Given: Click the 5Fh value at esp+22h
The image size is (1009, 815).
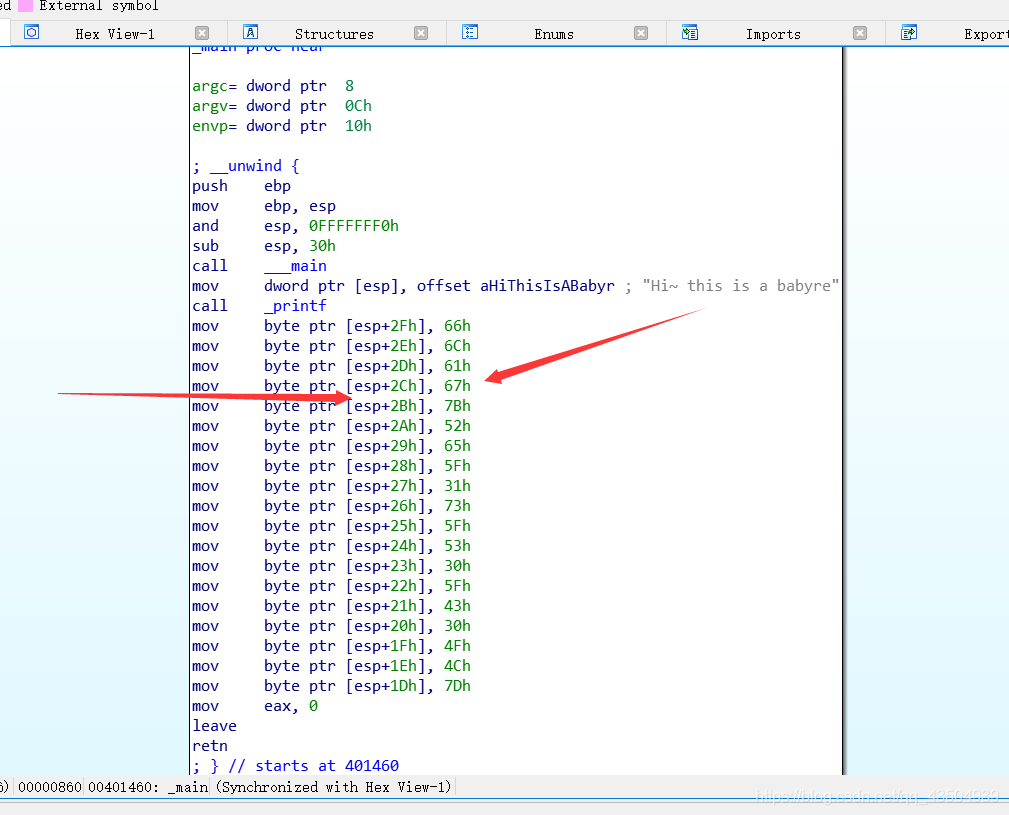Looking at the screenshot, I should coord(458,585).
